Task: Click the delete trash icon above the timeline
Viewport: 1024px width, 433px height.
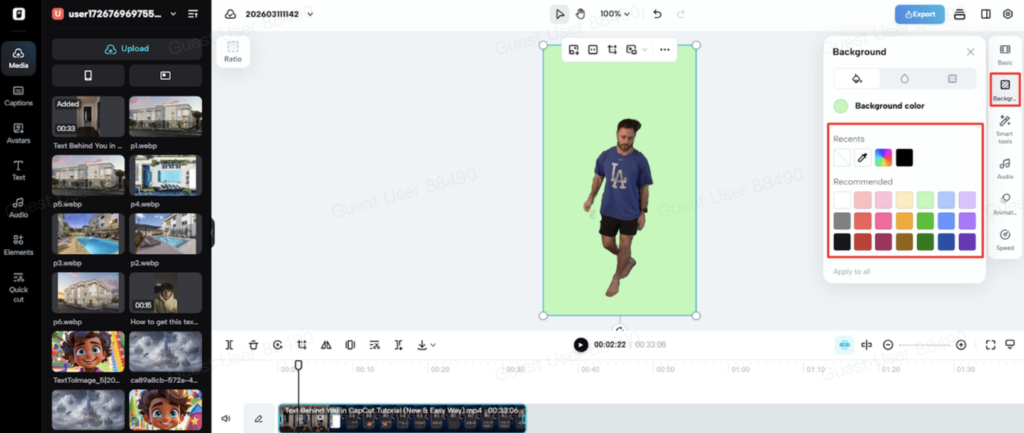Action: click(253, 345)
